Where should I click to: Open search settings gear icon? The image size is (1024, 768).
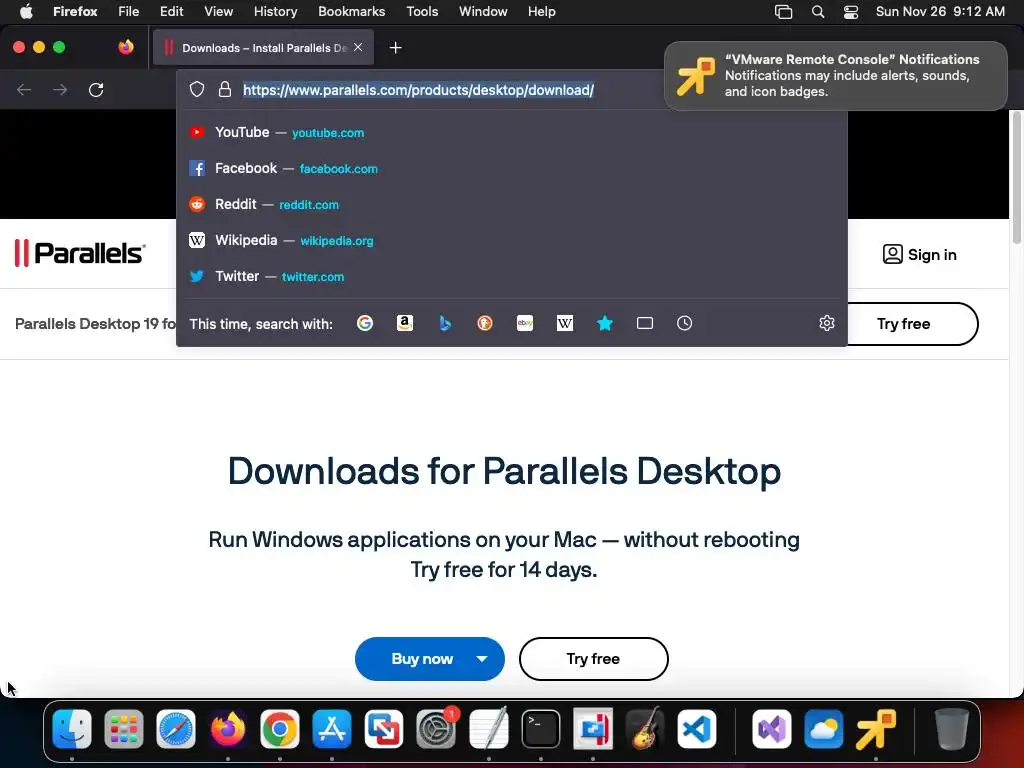pos(827,323)
